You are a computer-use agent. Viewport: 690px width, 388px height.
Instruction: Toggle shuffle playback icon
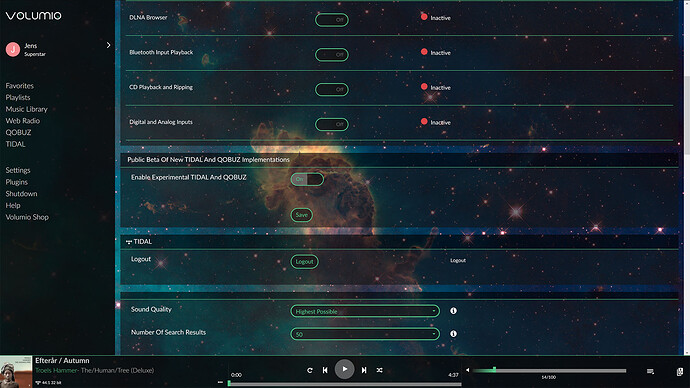379,370
